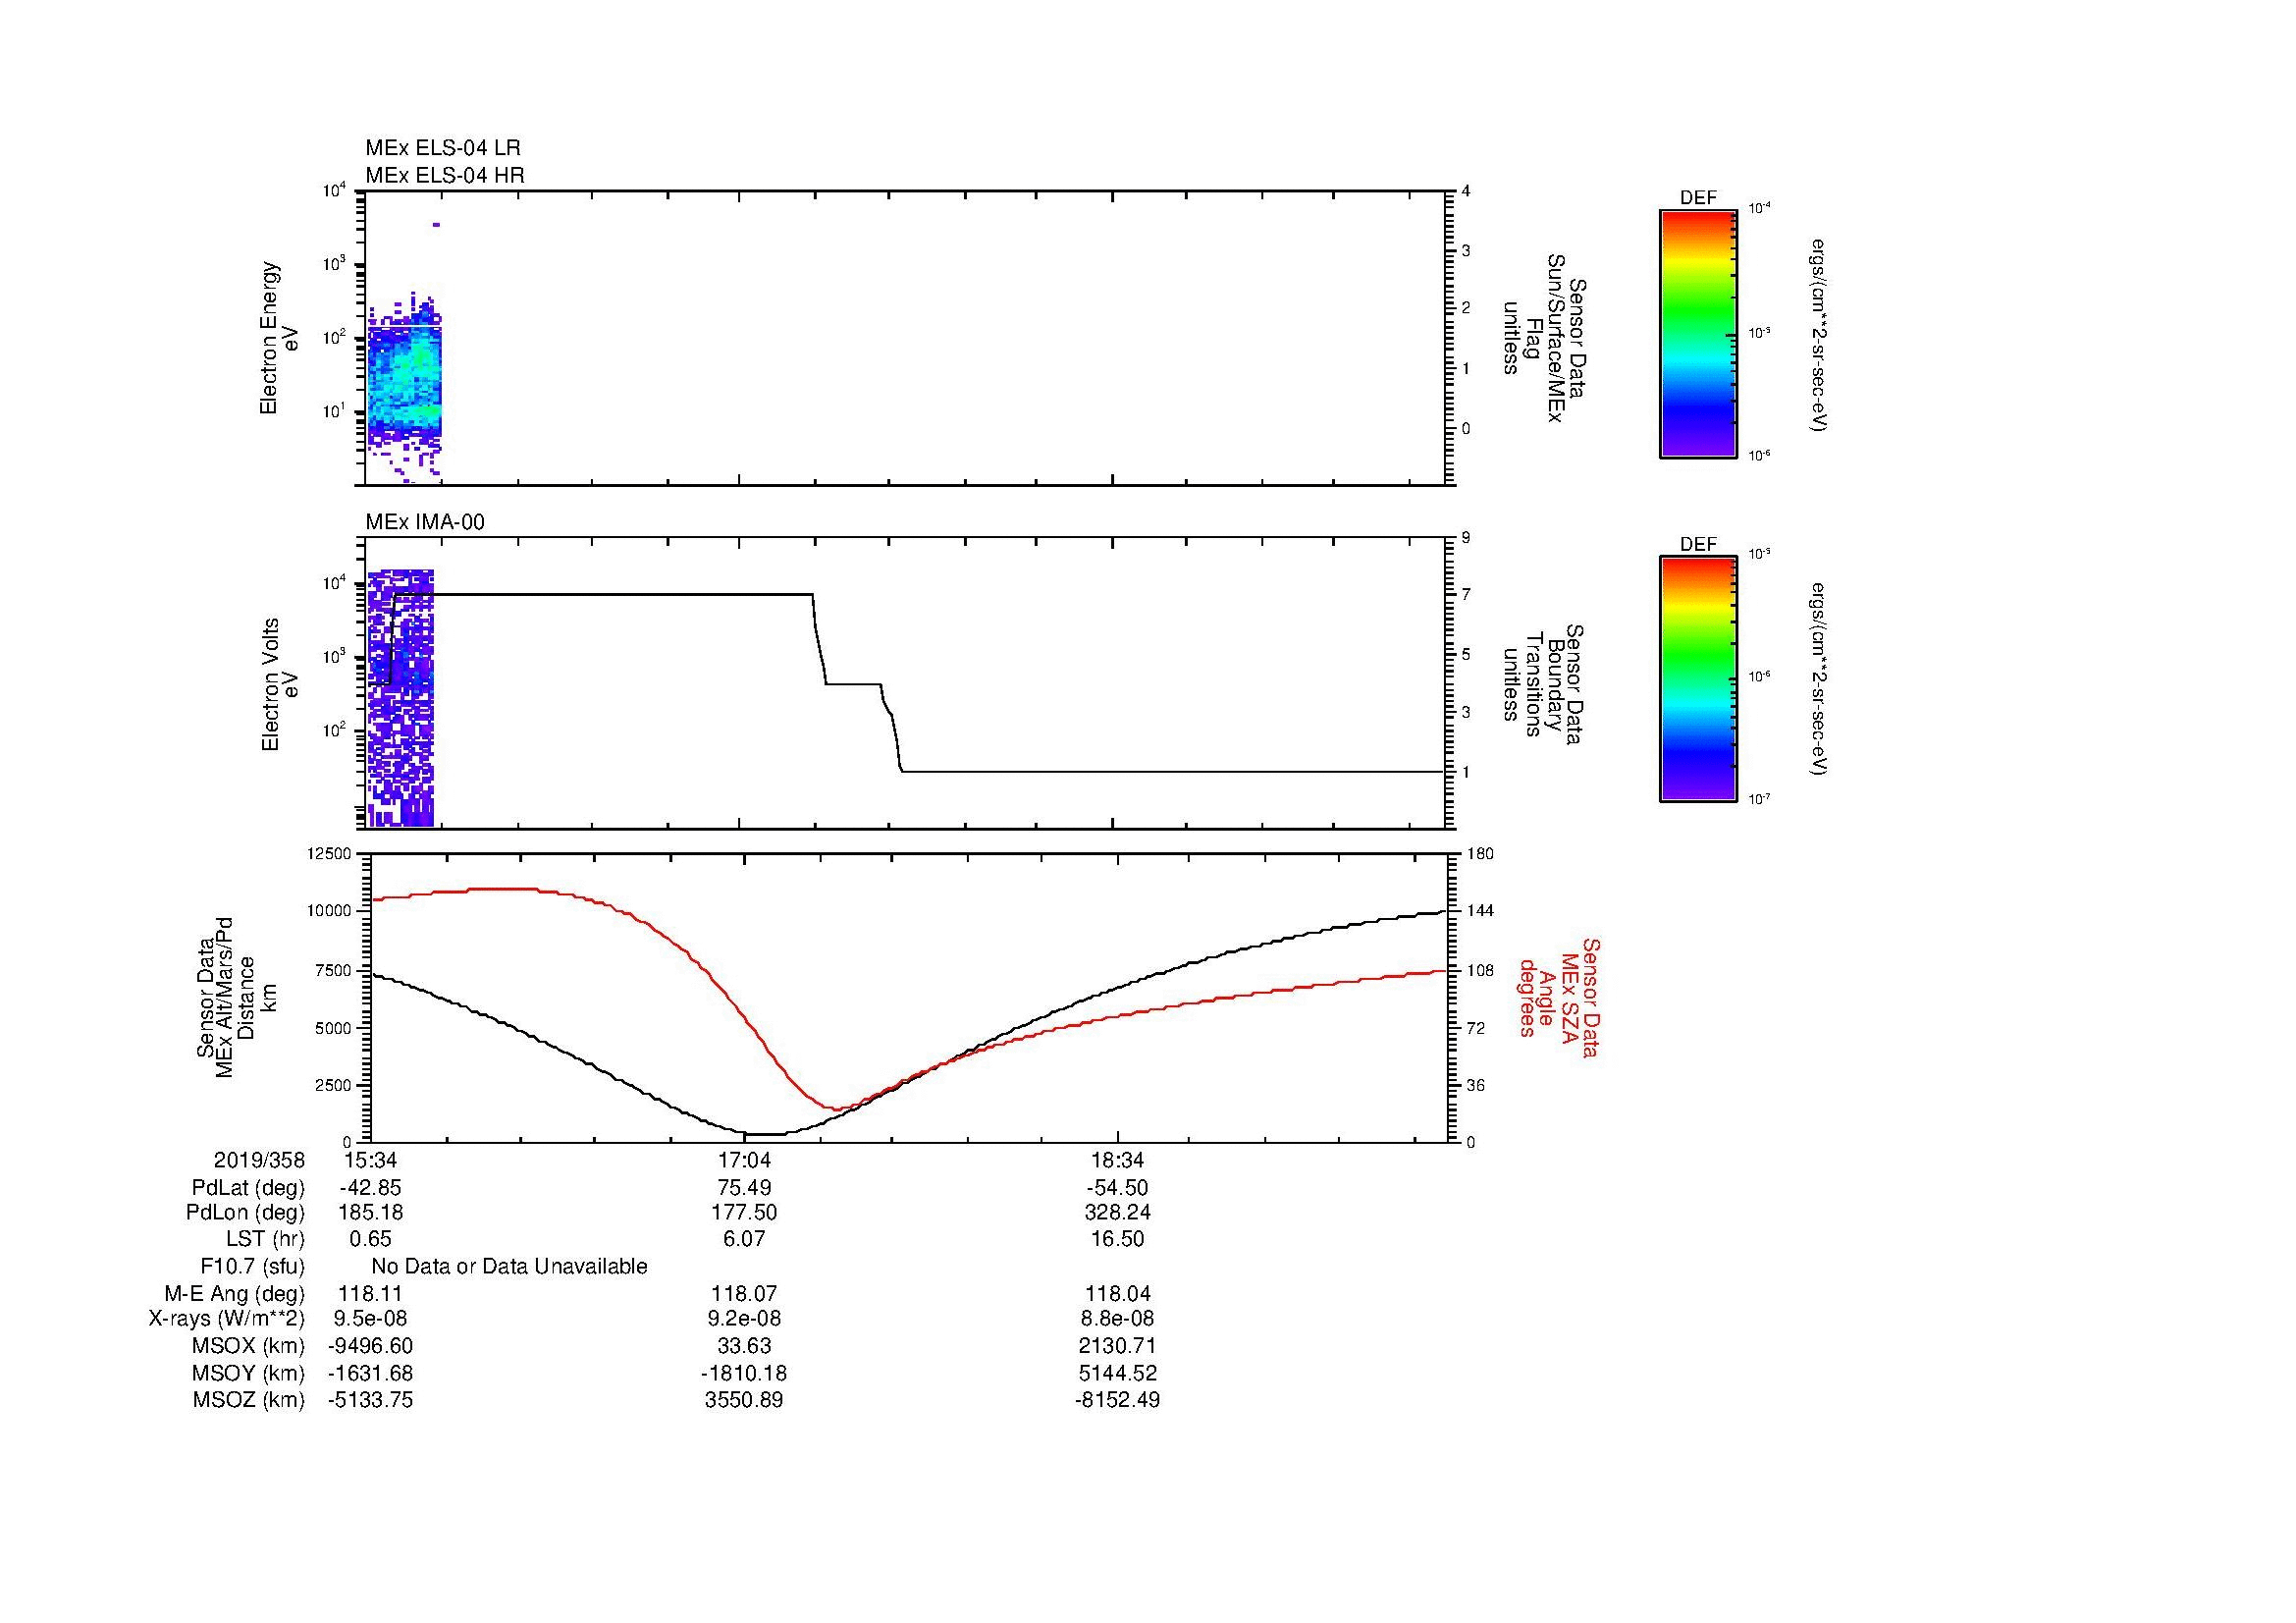Screen dimensions: 2296x1623
Task: Click the M-E Ang value '118.07'
Action: coord(744,1294)
